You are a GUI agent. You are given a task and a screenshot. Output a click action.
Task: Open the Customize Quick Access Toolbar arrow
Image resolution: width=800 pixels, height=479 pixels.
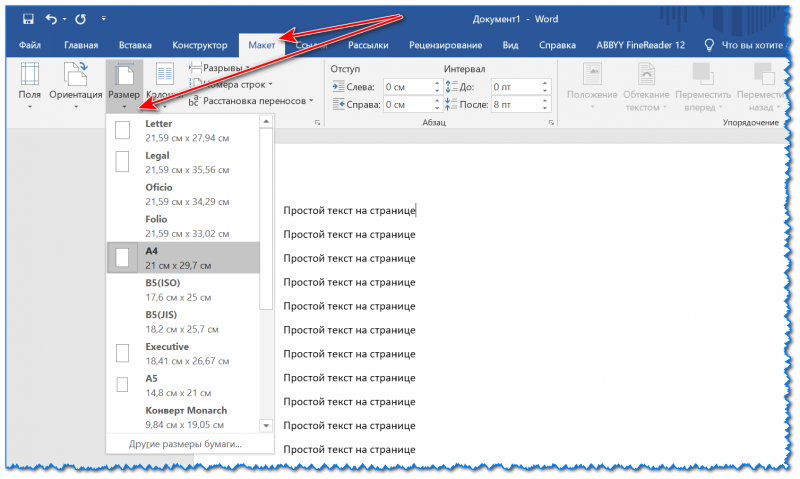pyautogui.click(x=104, y=19)
